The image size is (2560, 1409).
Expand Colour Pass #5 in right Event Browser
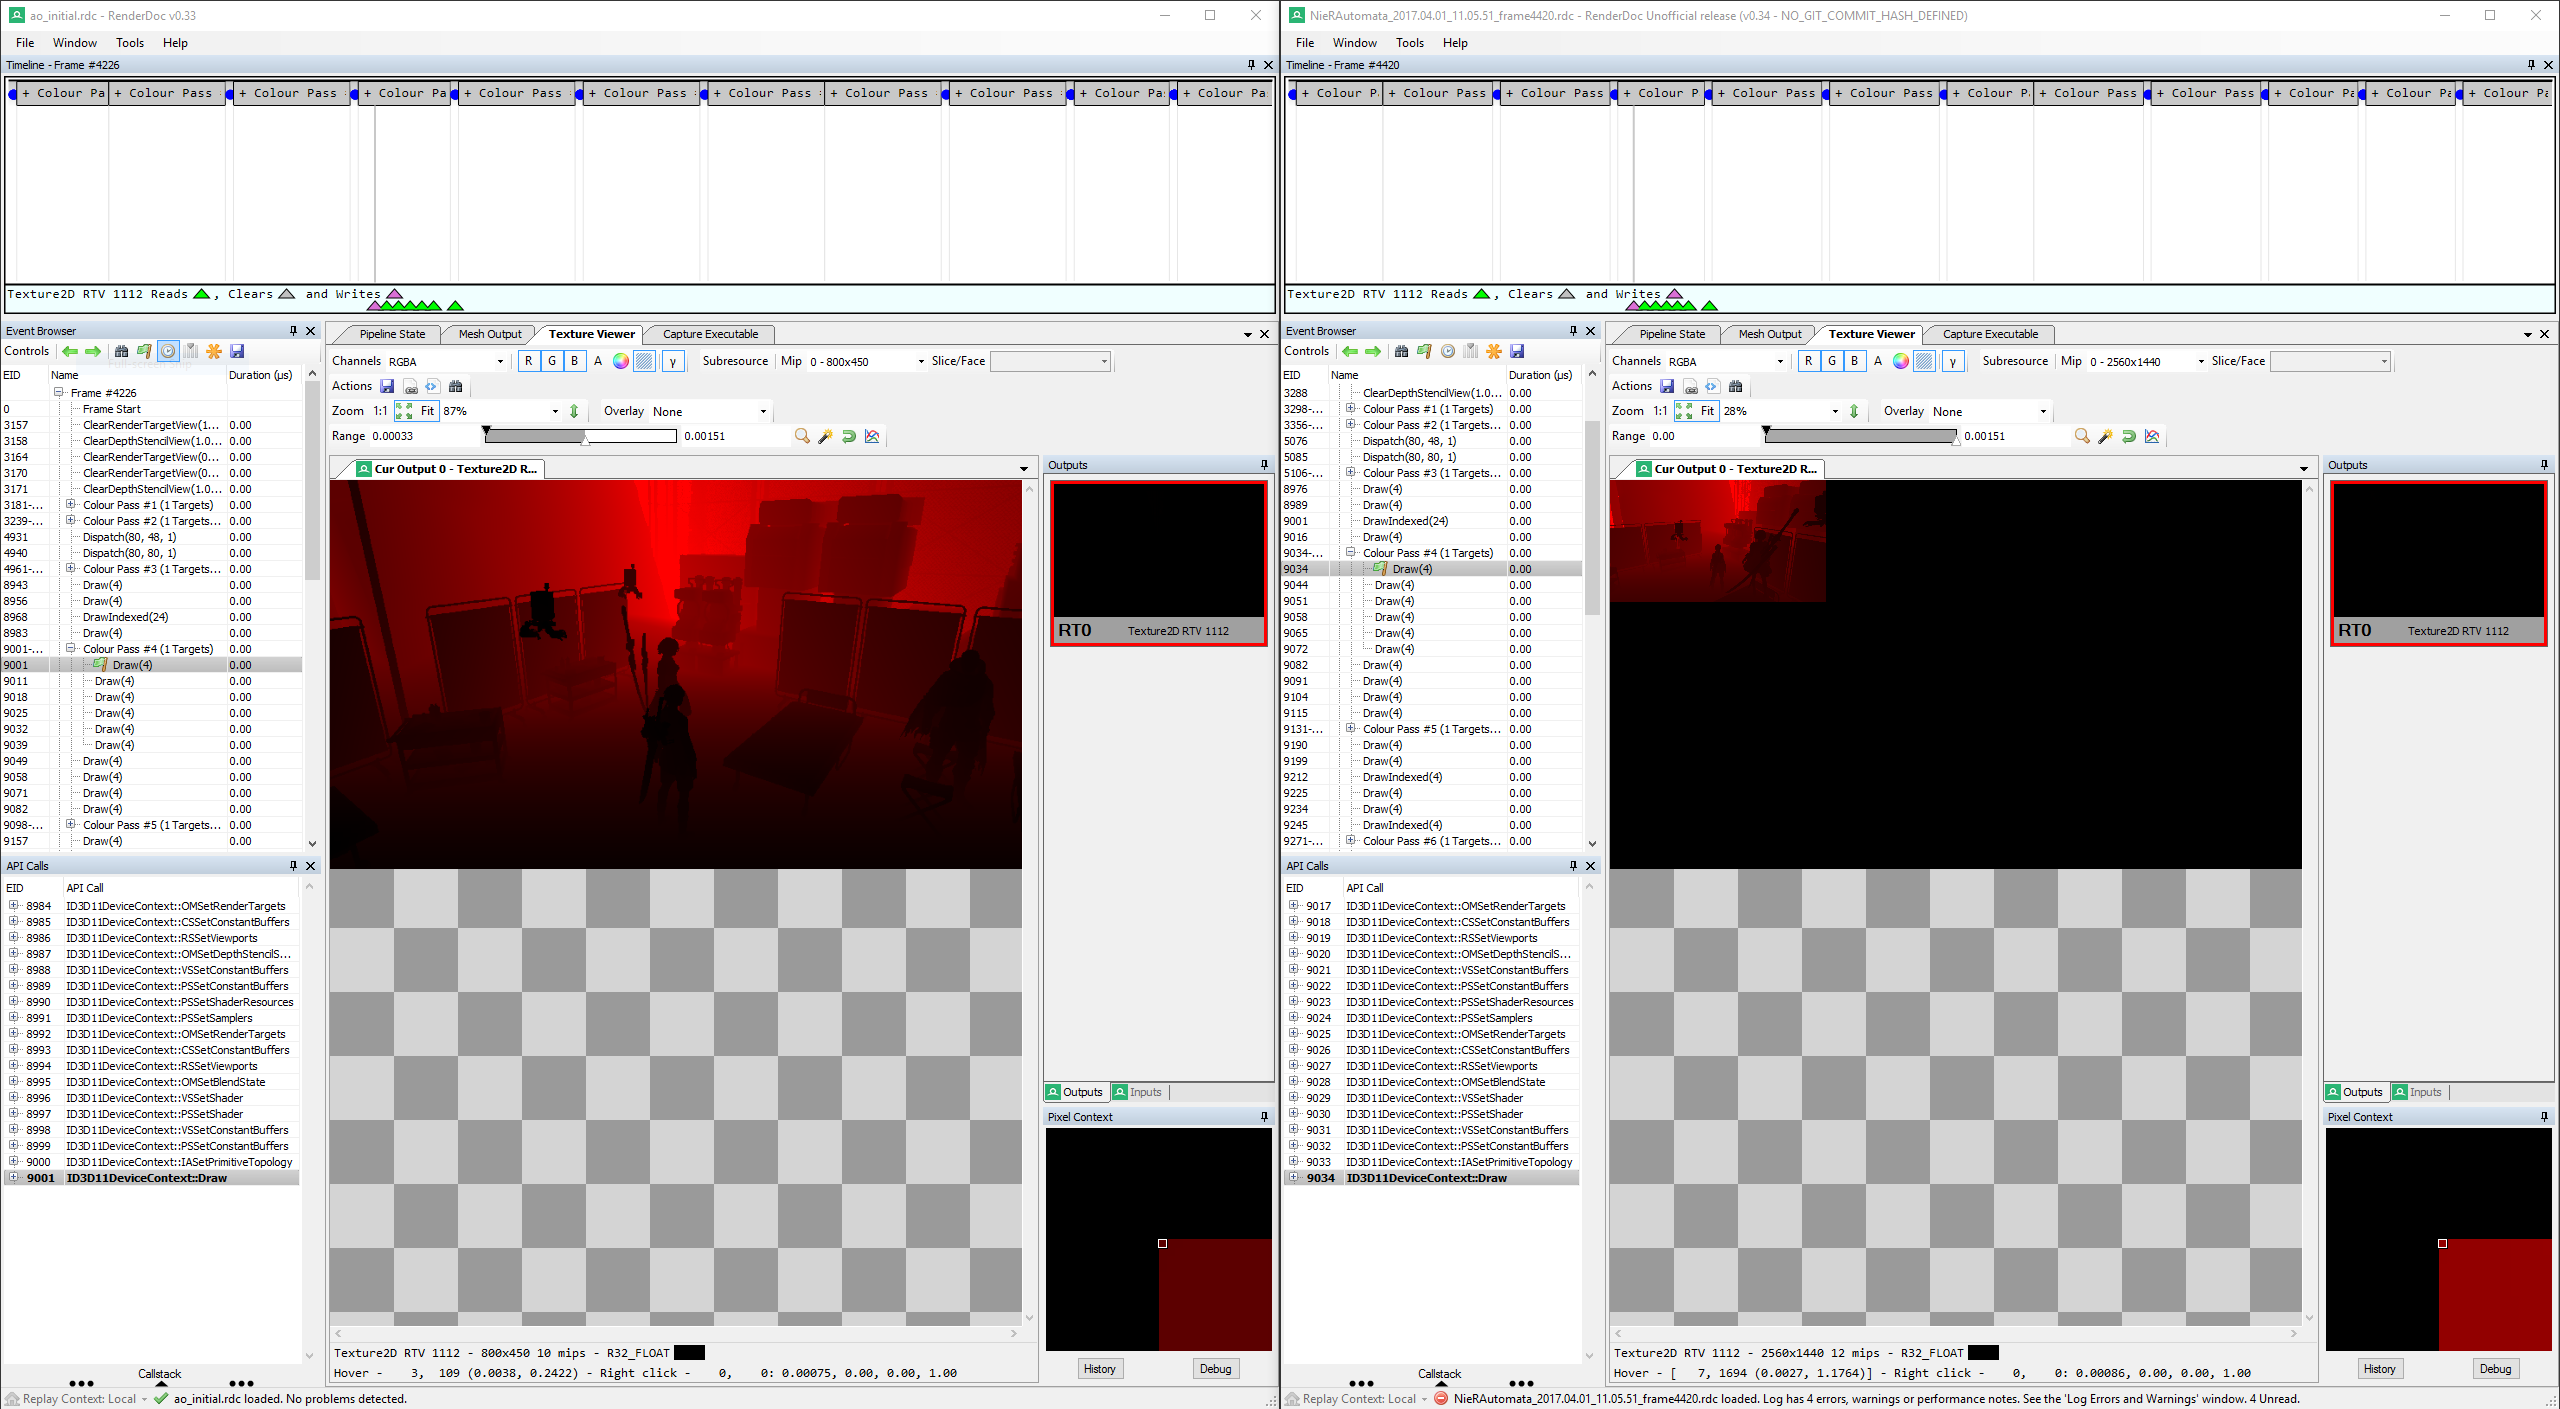[1351, 729]
